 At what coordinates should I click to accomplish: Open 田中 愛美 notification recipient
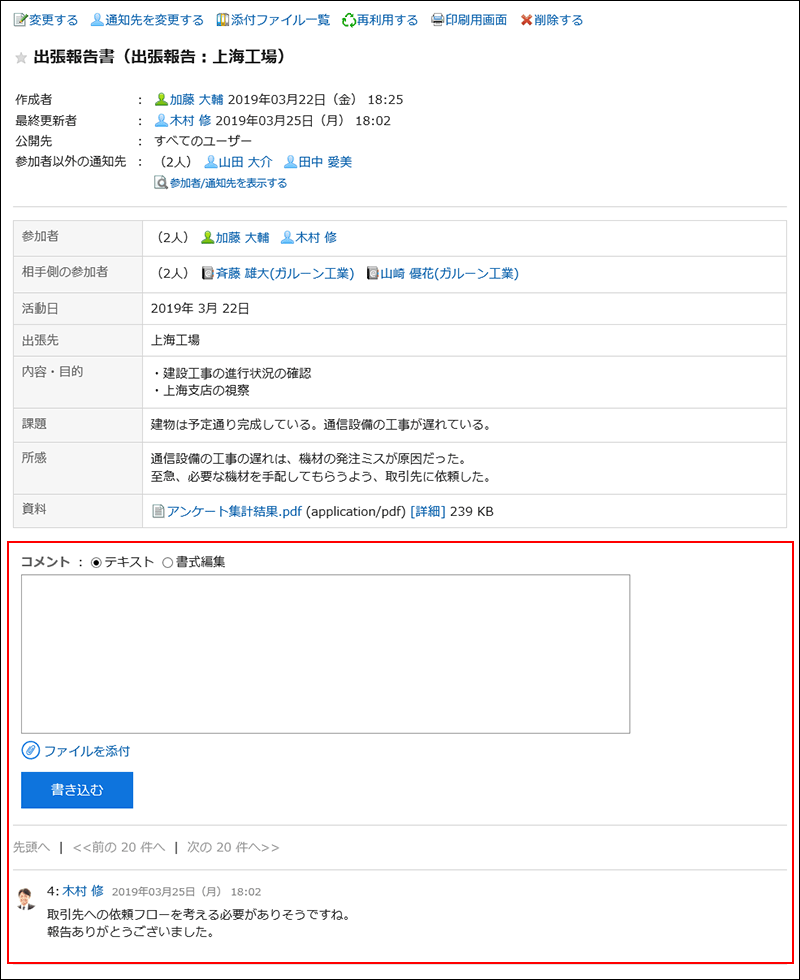coord(325,162)
